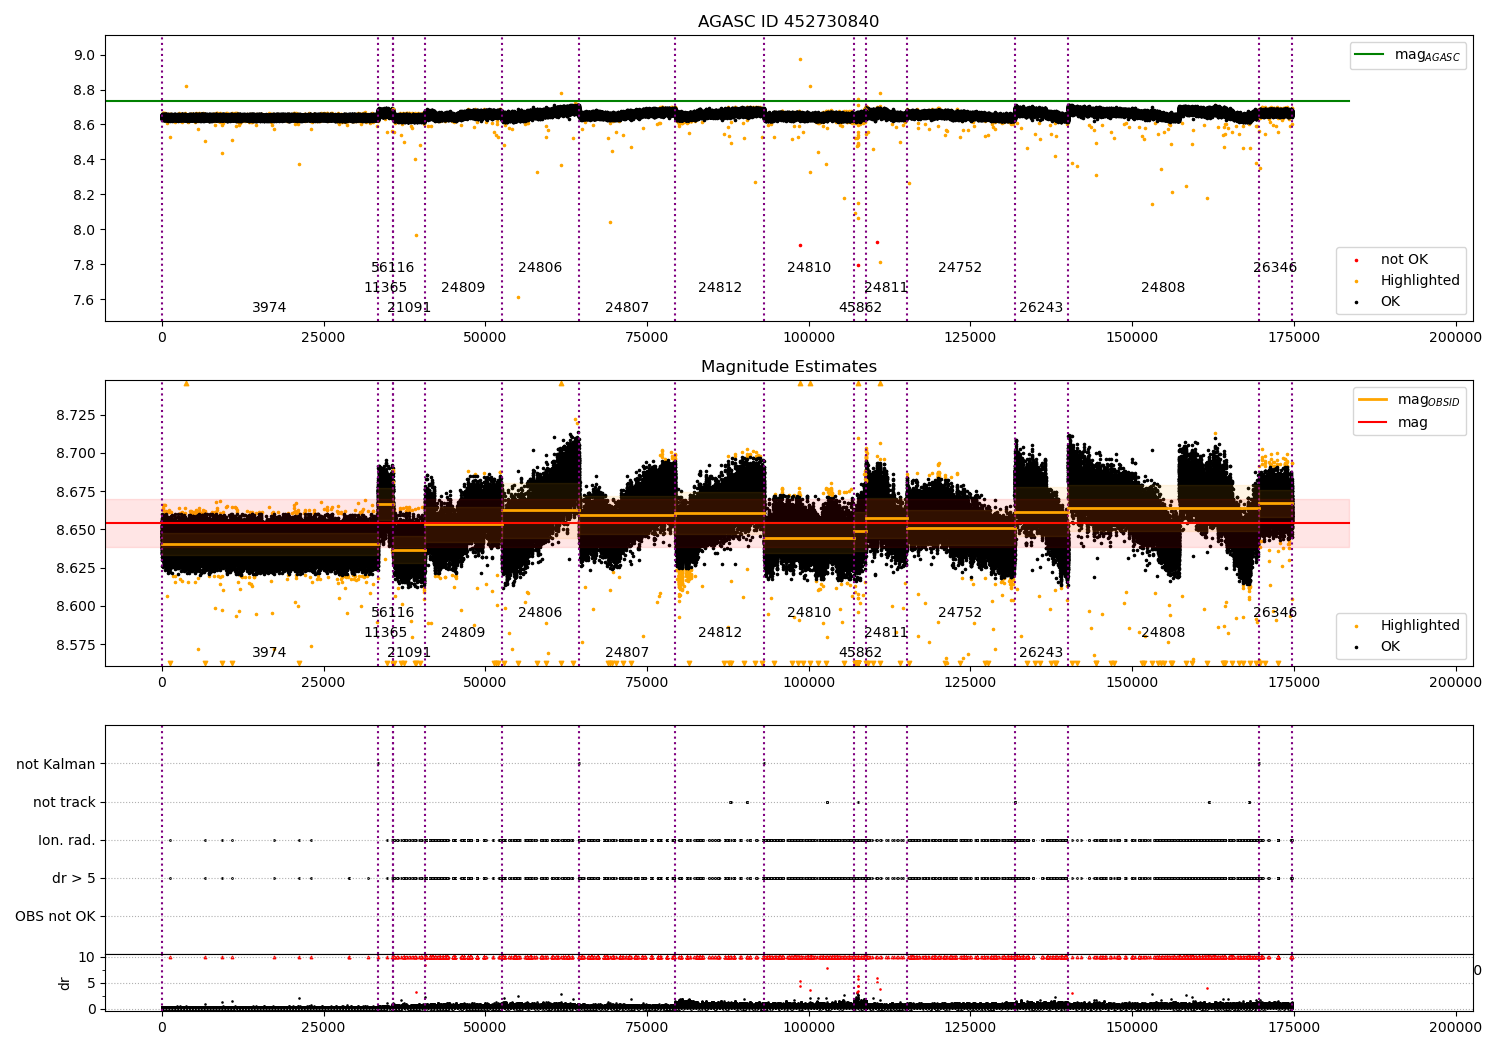Click the 'Ion. rad.' axis label
The height and width of the screenshot is (1050, 1500).
tap(67, 840)
